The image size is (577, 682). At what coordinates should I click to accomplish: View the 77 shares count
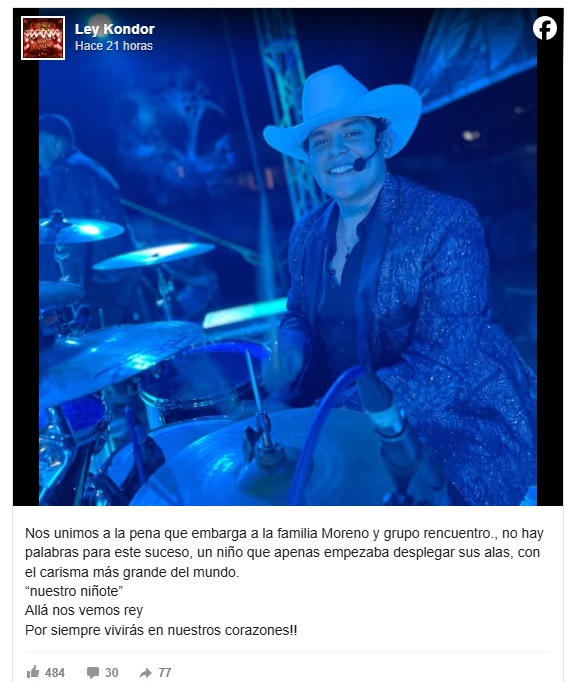click(x=164, y=672)
